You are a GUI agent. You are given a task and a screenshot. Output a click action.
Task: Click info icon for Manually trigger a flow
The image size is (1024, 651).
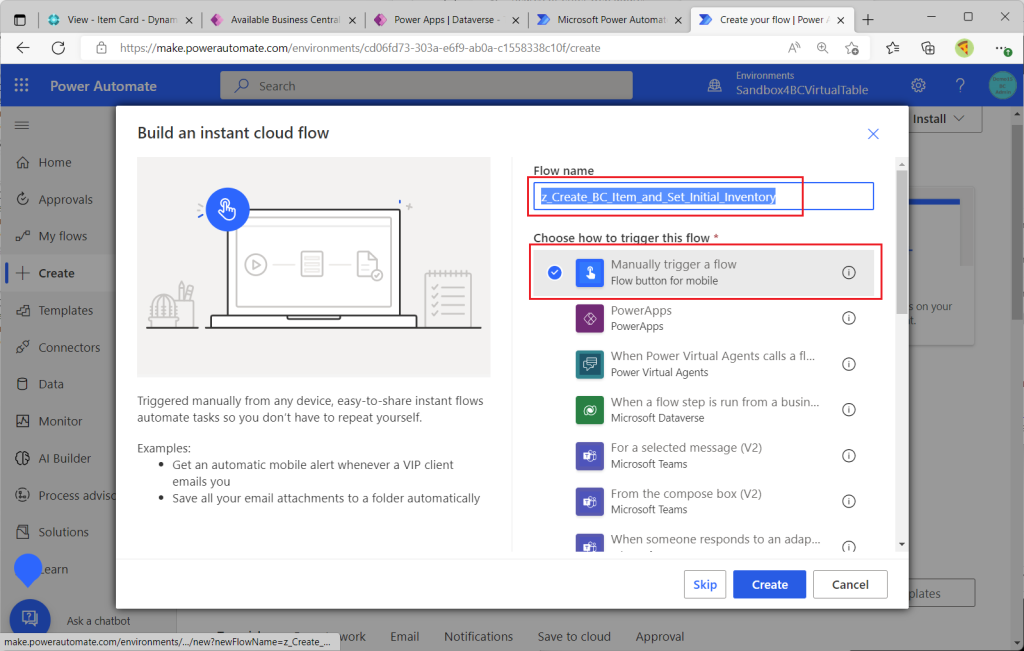tap(848, 272)
